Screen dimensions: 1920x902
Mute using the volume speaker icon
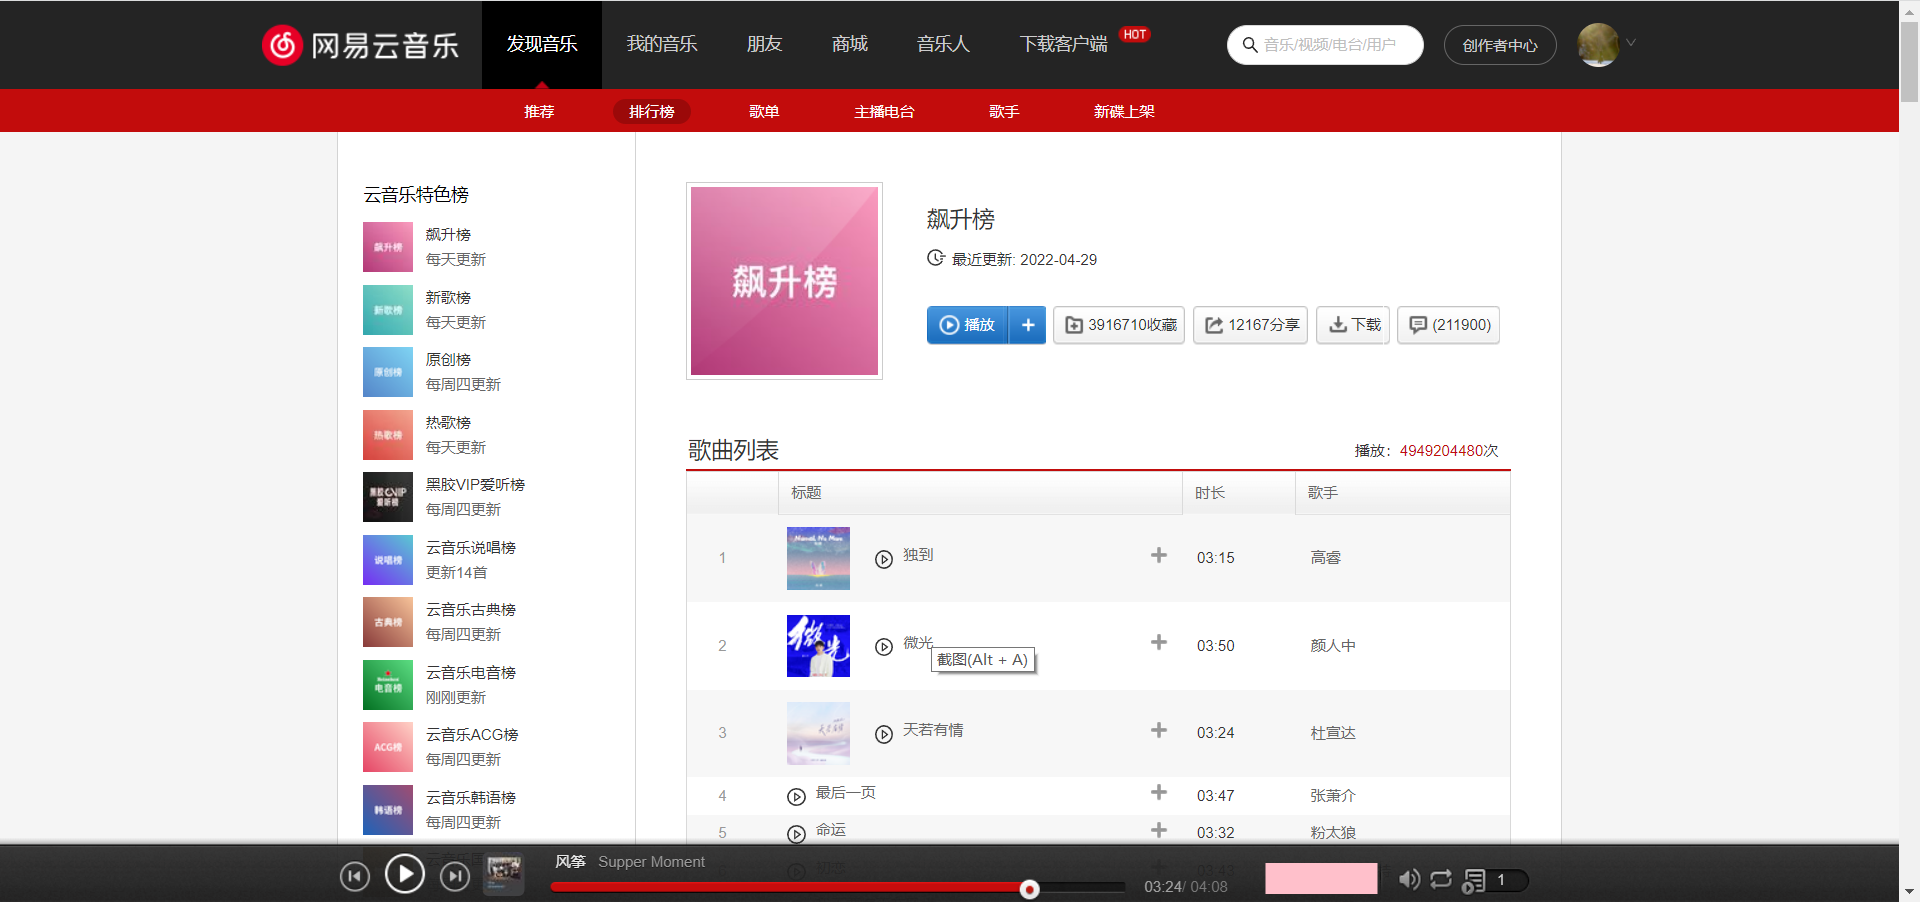[1409, 879]
